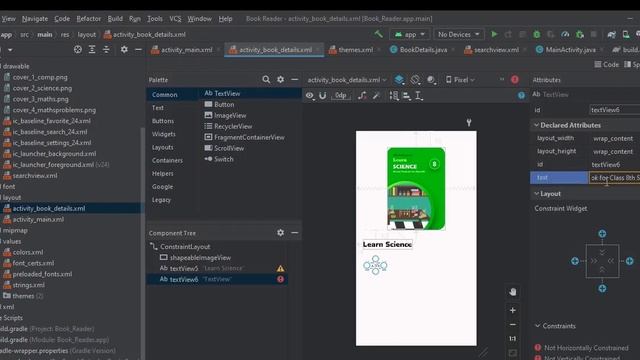Screen dimensions: 640x360
Task: Select Buttons category in Palette
Action: (x=163, y=121)
